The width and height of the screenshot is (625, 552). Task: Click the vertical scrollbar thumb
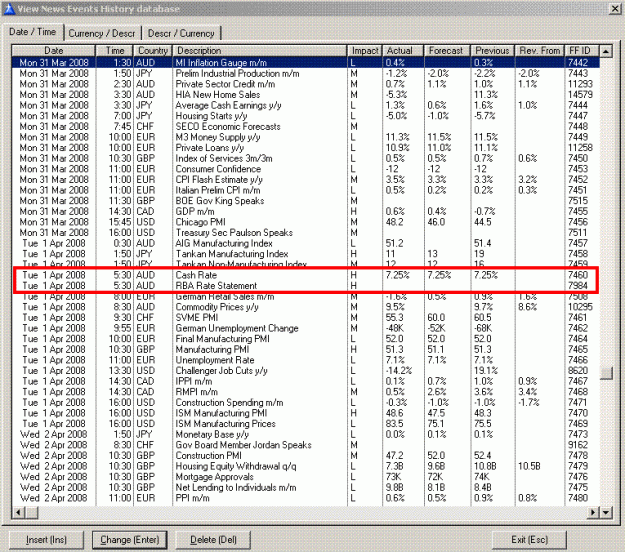pos(606,373)
